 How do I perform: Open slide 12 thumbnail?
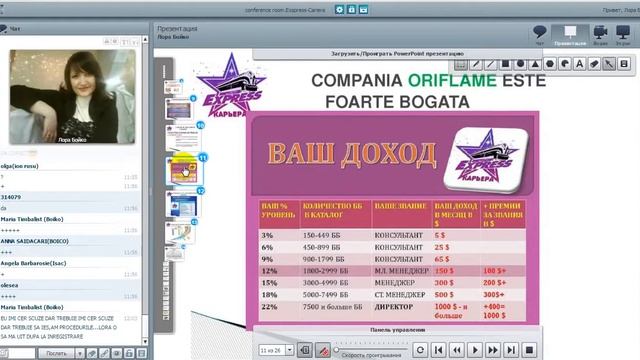(x=183, y=204)
